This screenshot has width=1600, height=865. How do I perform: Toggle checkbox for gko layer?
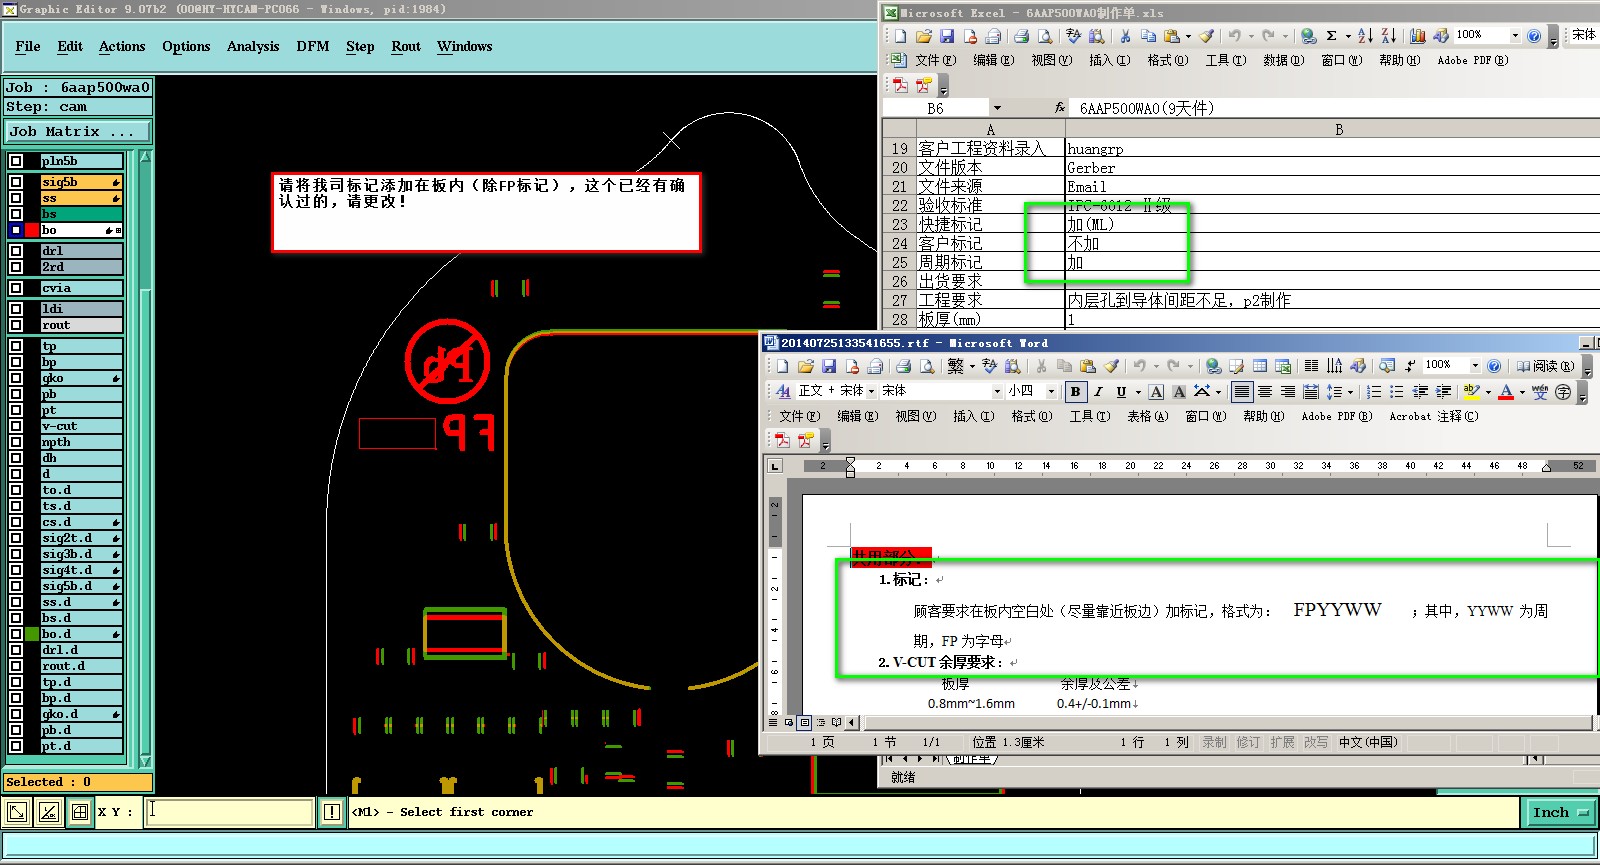tap(16, 378)
